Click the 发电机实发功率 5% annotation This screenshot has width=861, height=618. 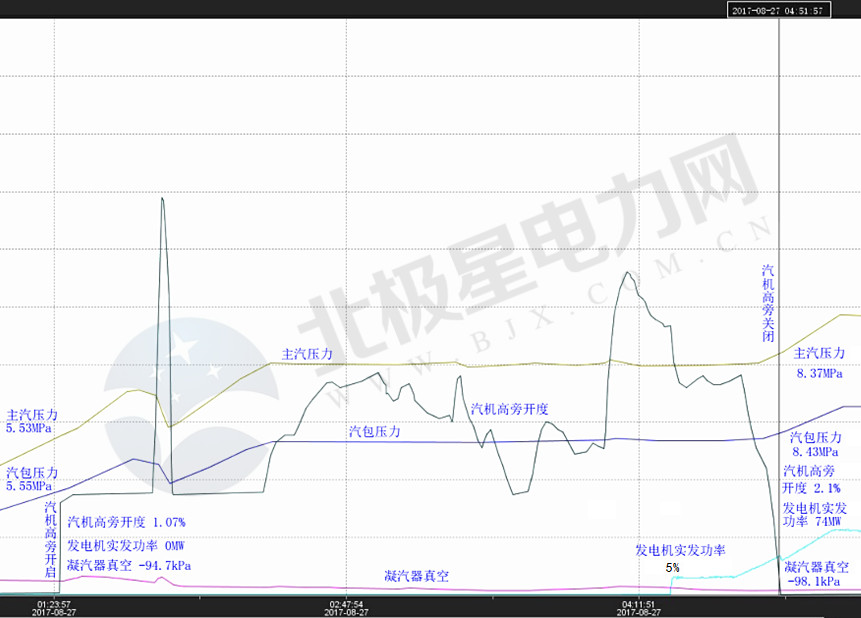coord(678,555)
